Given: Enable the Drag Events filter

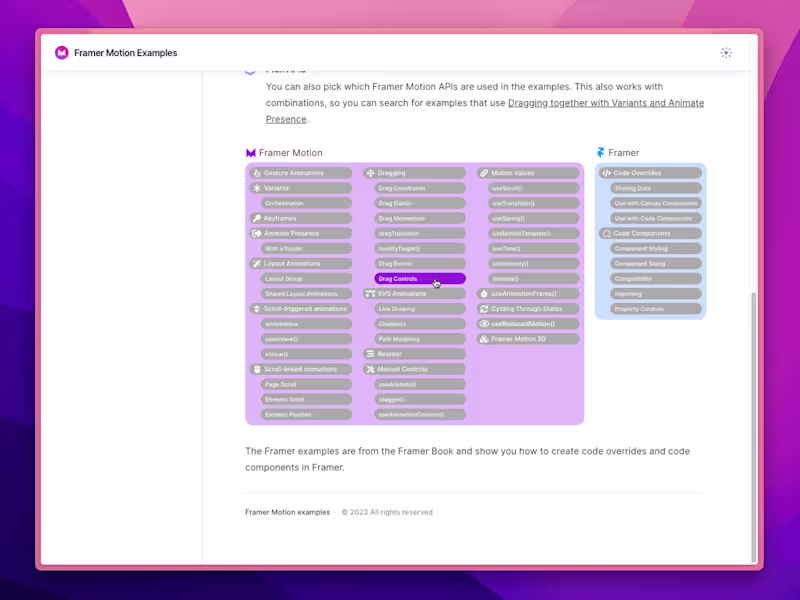Looking at the screenshot, I should click(x=420, y=263).
